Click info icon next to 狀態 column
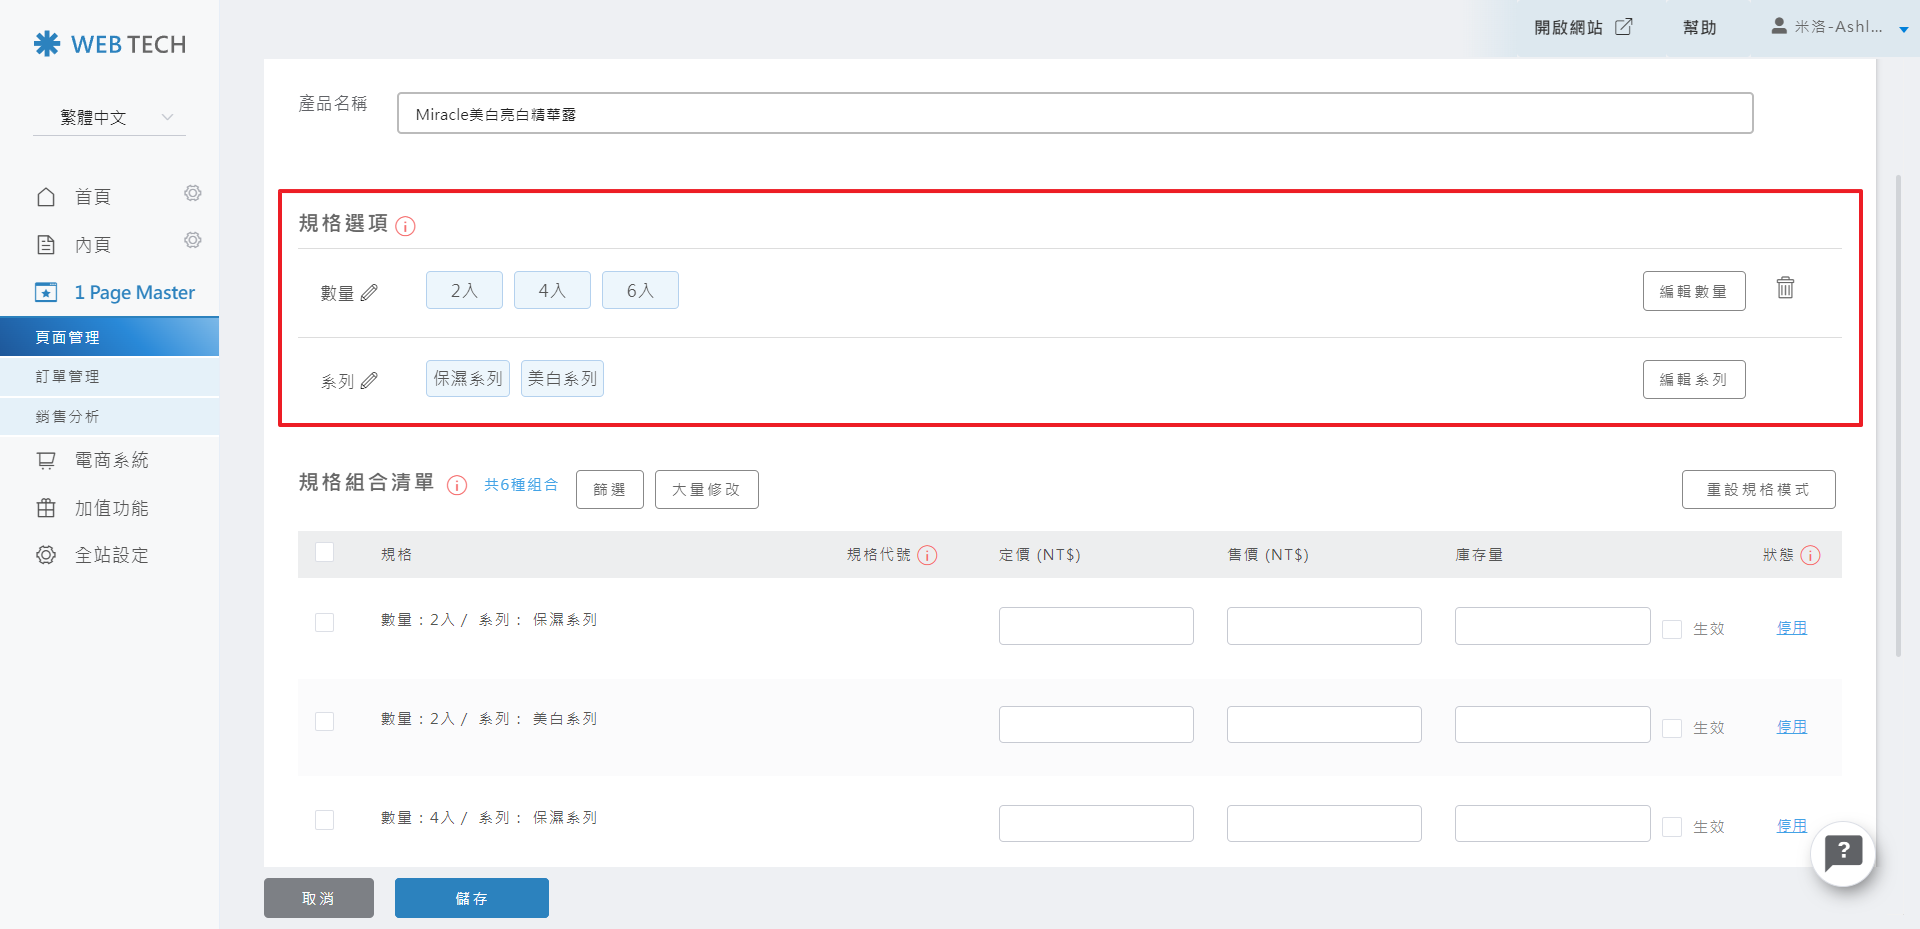This screenshot has height=929, width=1920. pos(1810,555)
